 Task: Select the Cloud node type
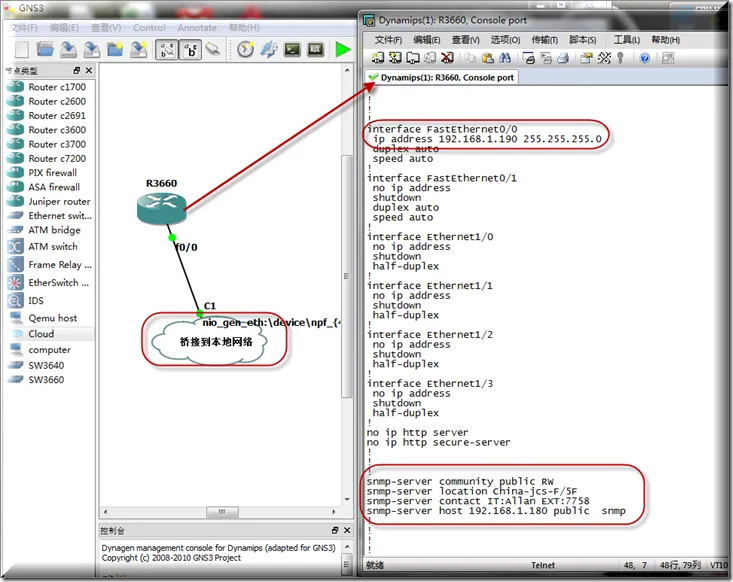(50, 334)
